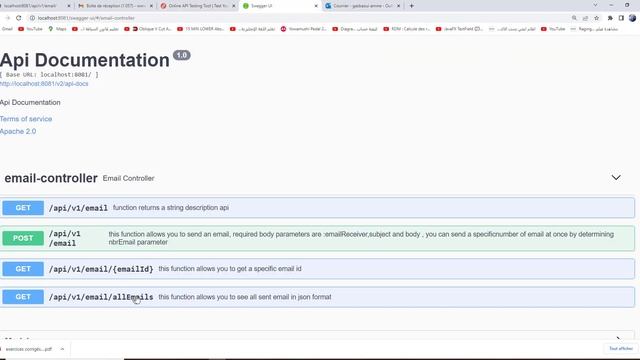Open the Extensions puzzle icon

pyautogui.click(x=610, y=18)
